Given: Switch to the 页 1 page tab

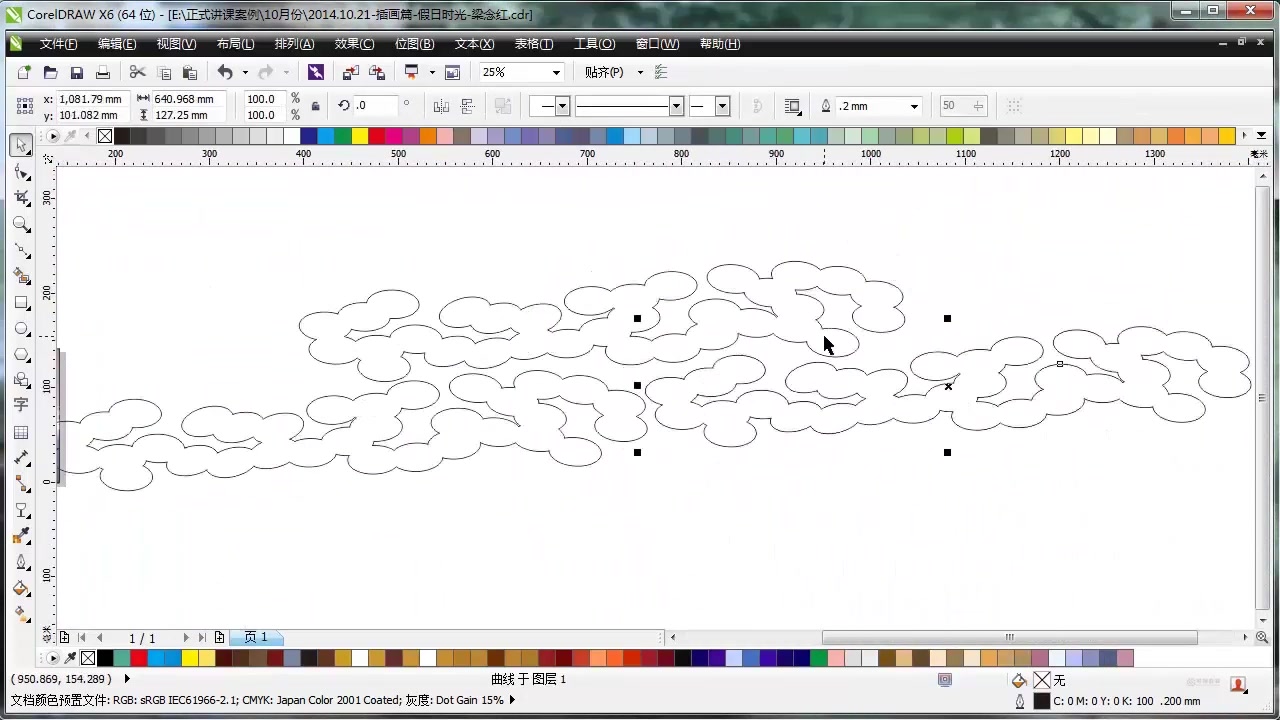Looking at the screenshot, I should (255, 637).
